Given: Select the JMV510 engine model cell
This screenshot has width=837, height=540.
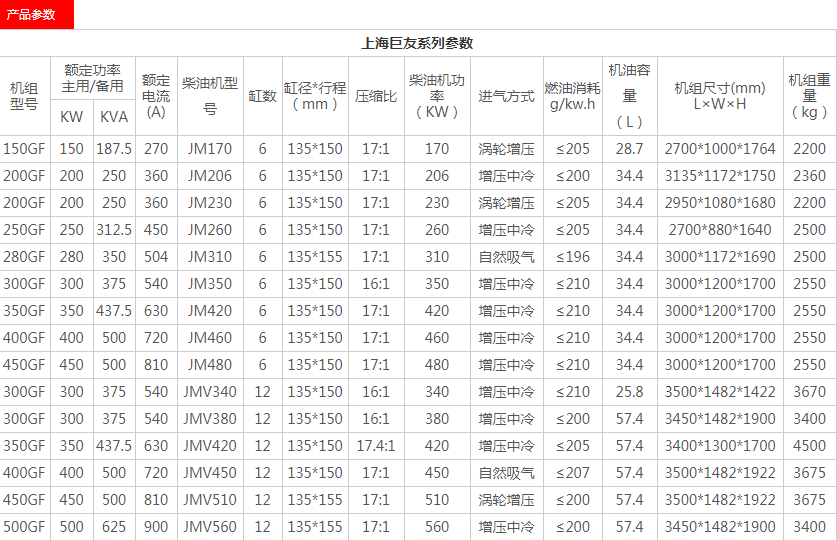Looking at the screenshot, I should click(210, 500).
